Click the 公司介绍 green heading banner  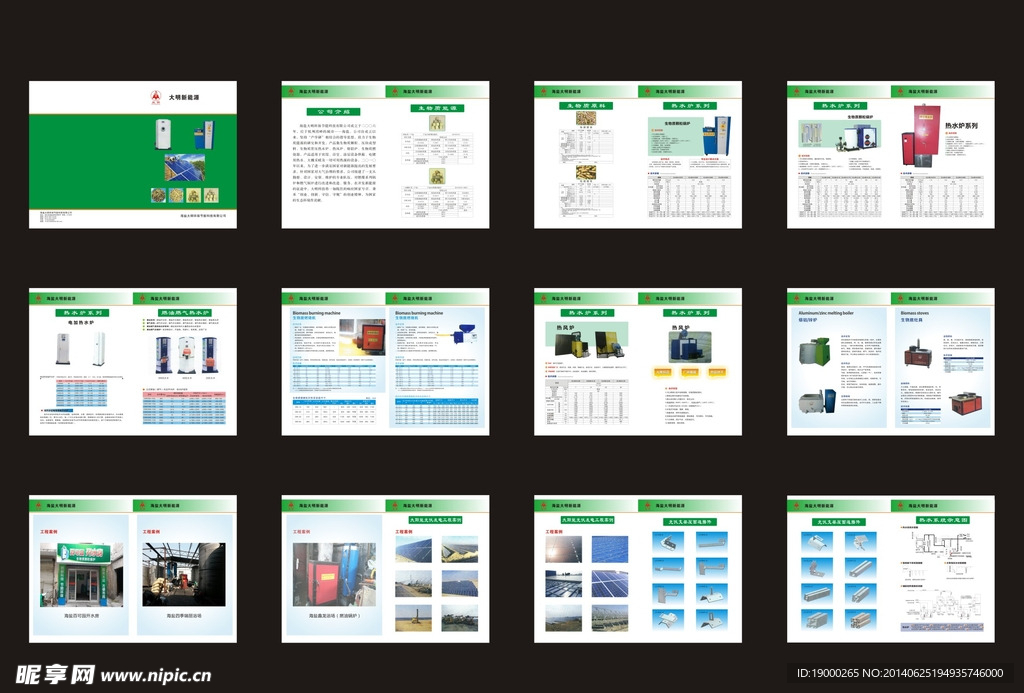coord(331,113)
